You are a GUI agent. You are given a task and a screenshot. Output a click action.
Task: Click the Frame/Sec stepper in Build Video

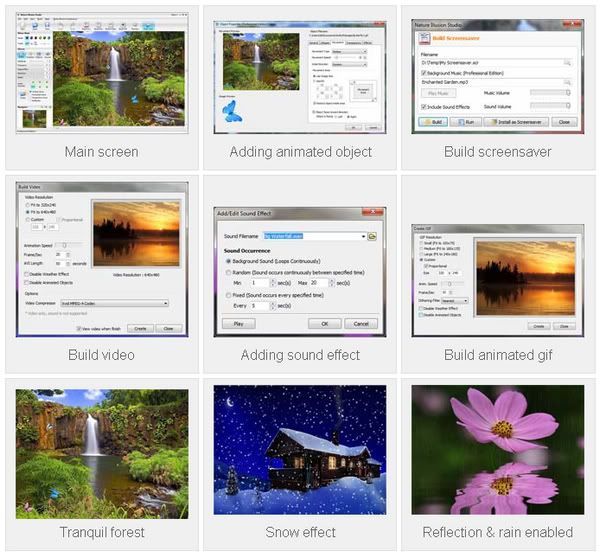68,255
